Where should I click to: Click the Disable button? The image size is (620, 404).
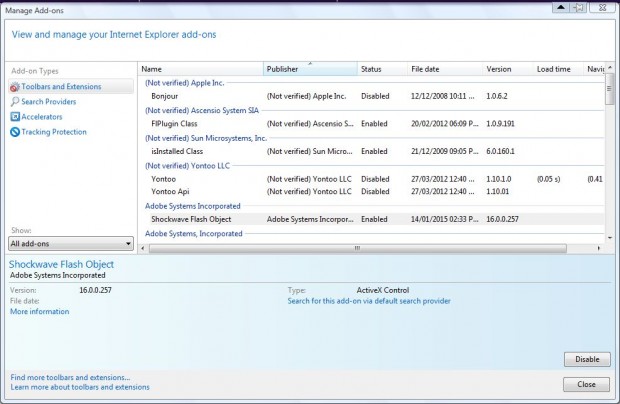click(587, 359)
